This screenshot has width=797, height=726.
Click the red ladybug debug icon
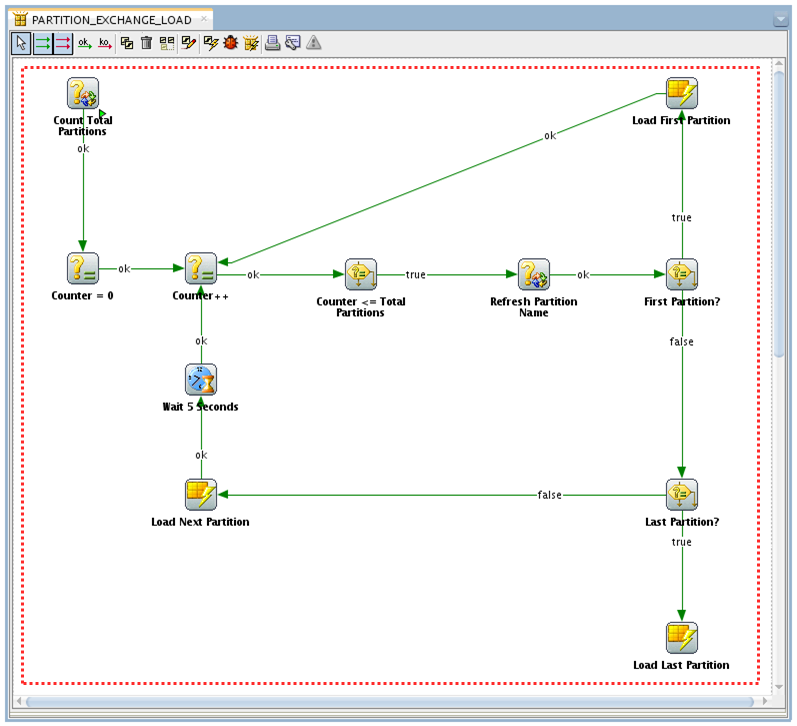[x=231, y=43]
